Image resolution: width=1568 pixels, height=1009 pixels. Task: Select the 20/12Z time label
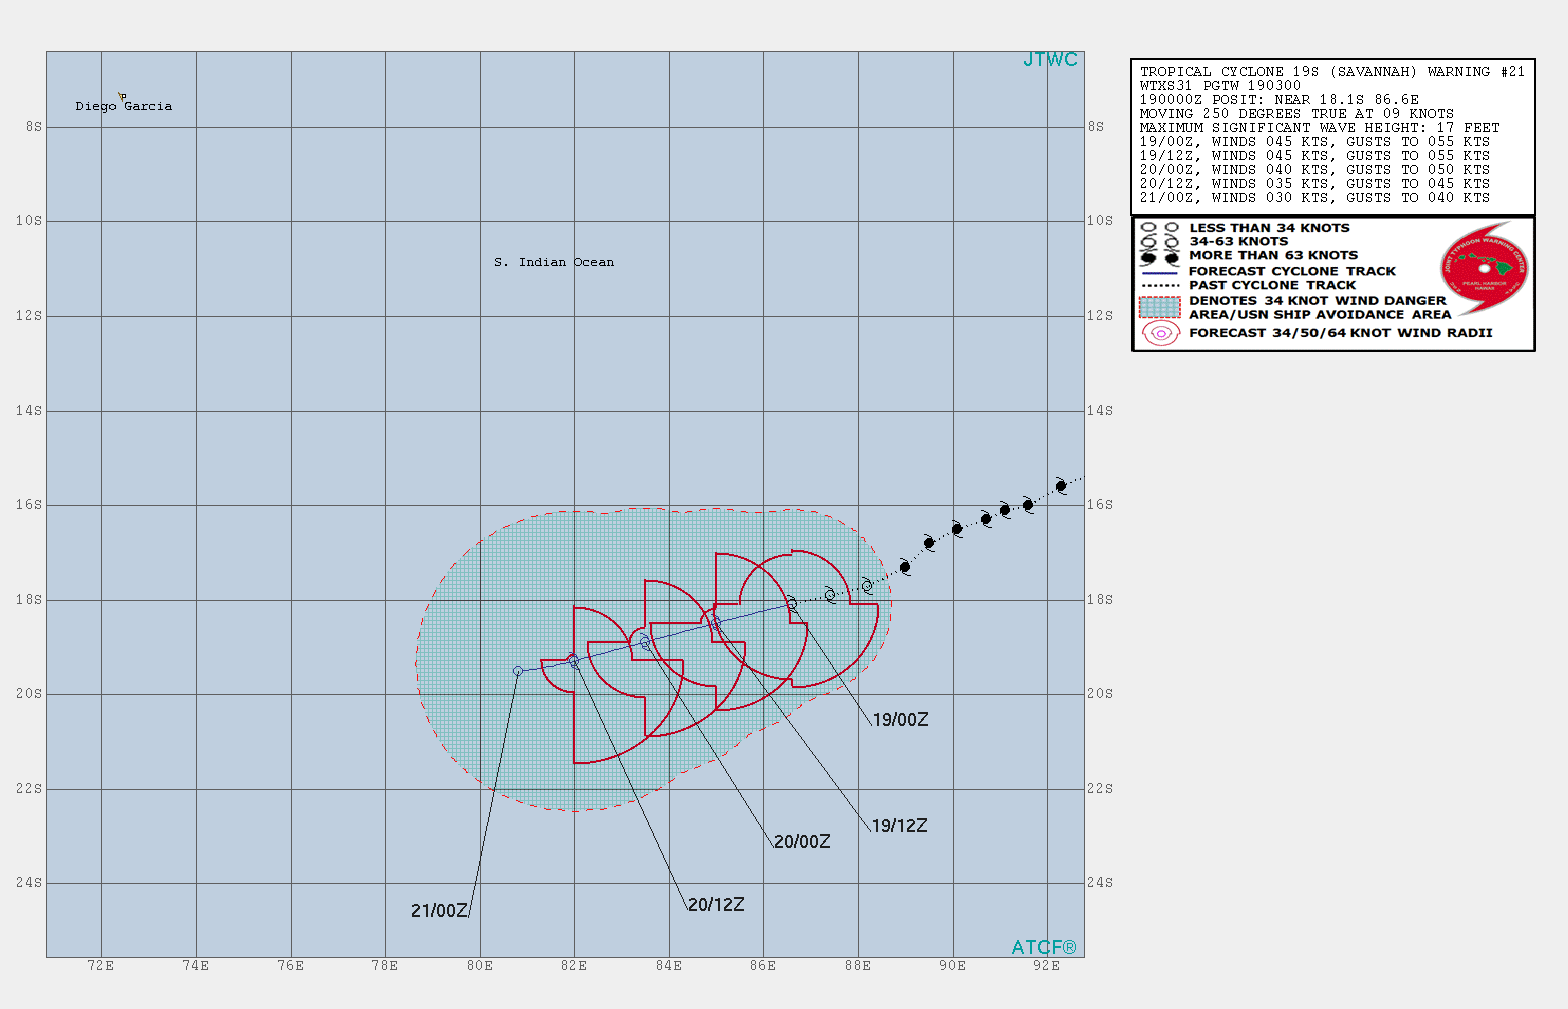[x=716, y=905]
